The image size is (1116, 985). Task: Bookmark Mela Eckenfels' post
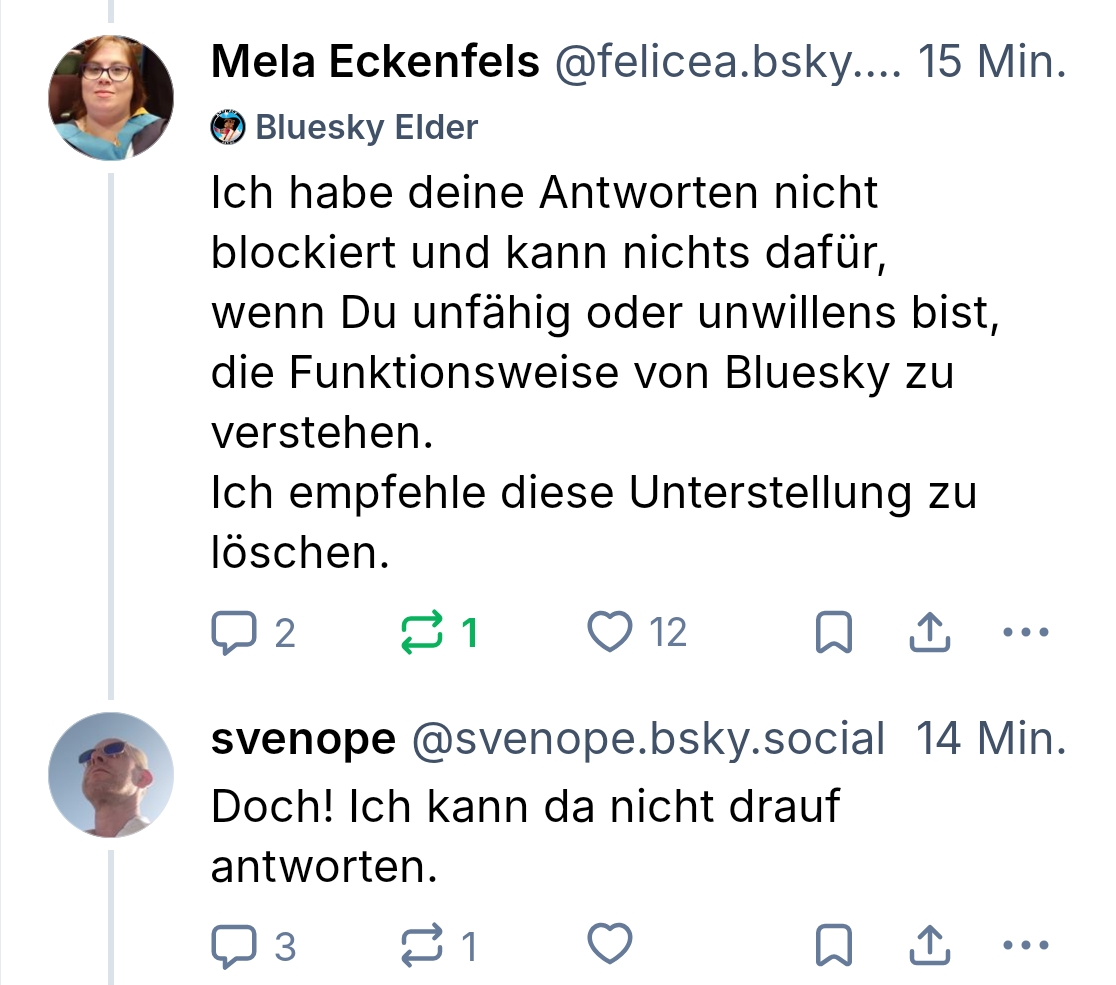[x=833, y=632]
